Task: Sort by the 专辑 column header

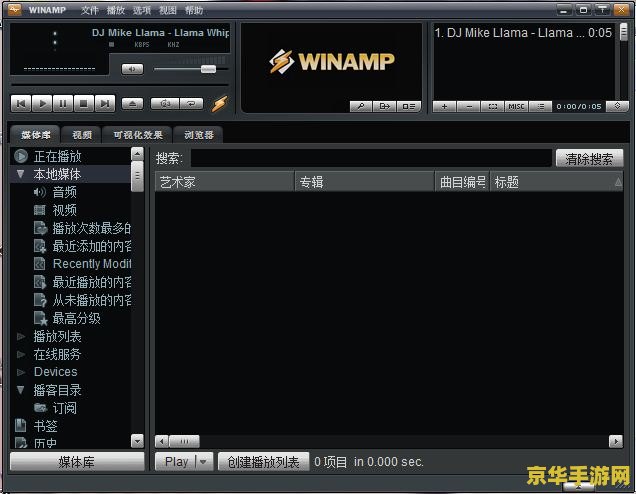Action: (x=365, y=182)
